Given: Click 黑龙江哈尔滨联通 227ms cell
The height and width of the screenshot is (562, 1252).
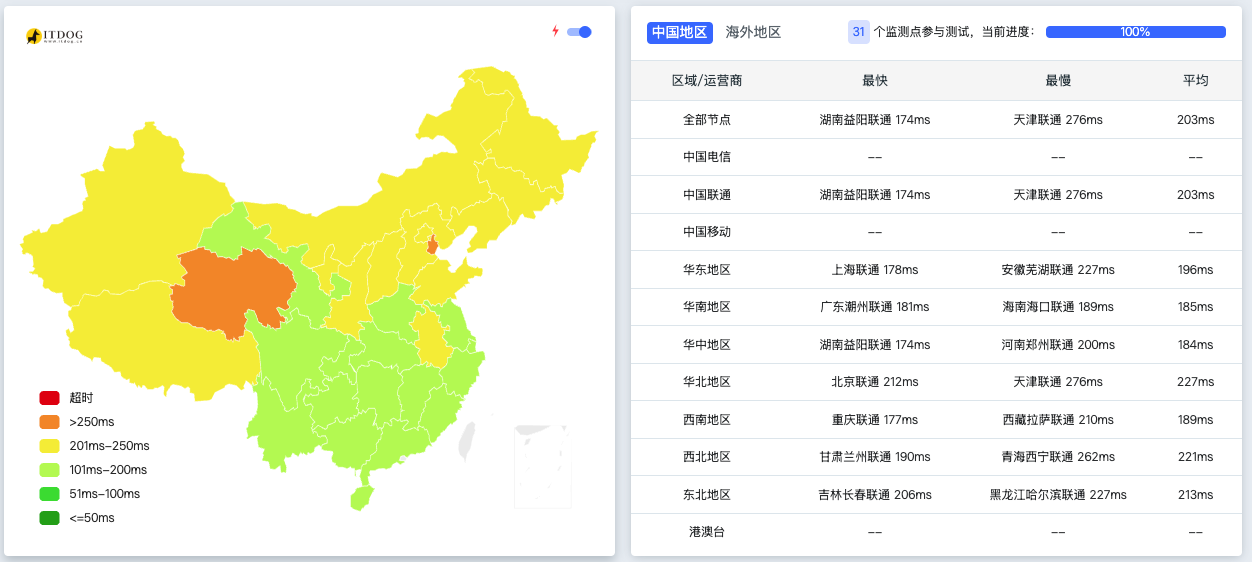Looking at the screenshot, I should point(1058,495).
